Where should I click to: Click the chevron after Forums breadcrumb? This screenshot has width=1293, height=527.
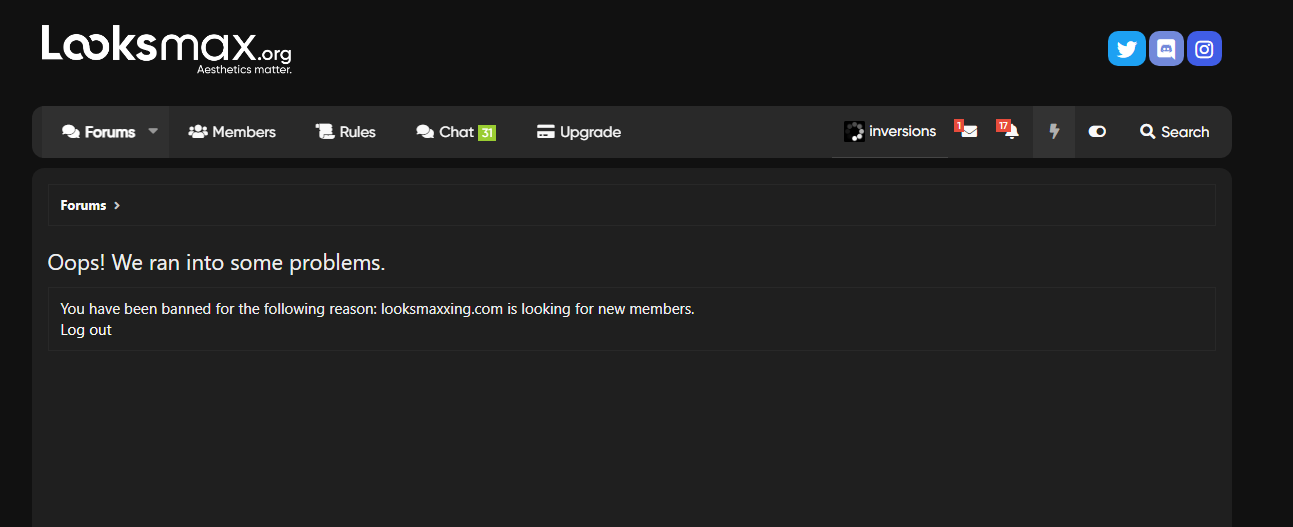pos(117,206)
